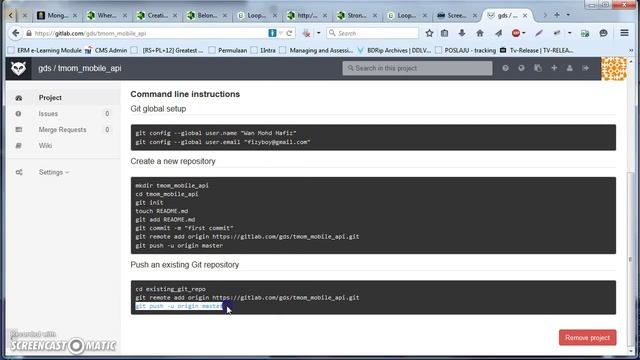The image size is (640, 360).
Task: Open ERM e-Learning Module bookmark
Action: (45, 50)
